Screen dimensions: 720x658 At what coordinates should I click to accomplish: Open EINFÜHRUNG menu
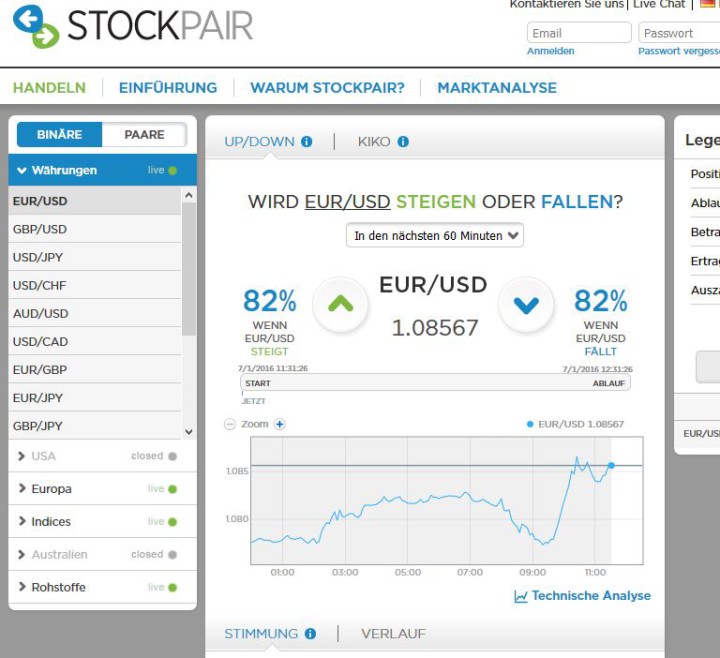168,88
